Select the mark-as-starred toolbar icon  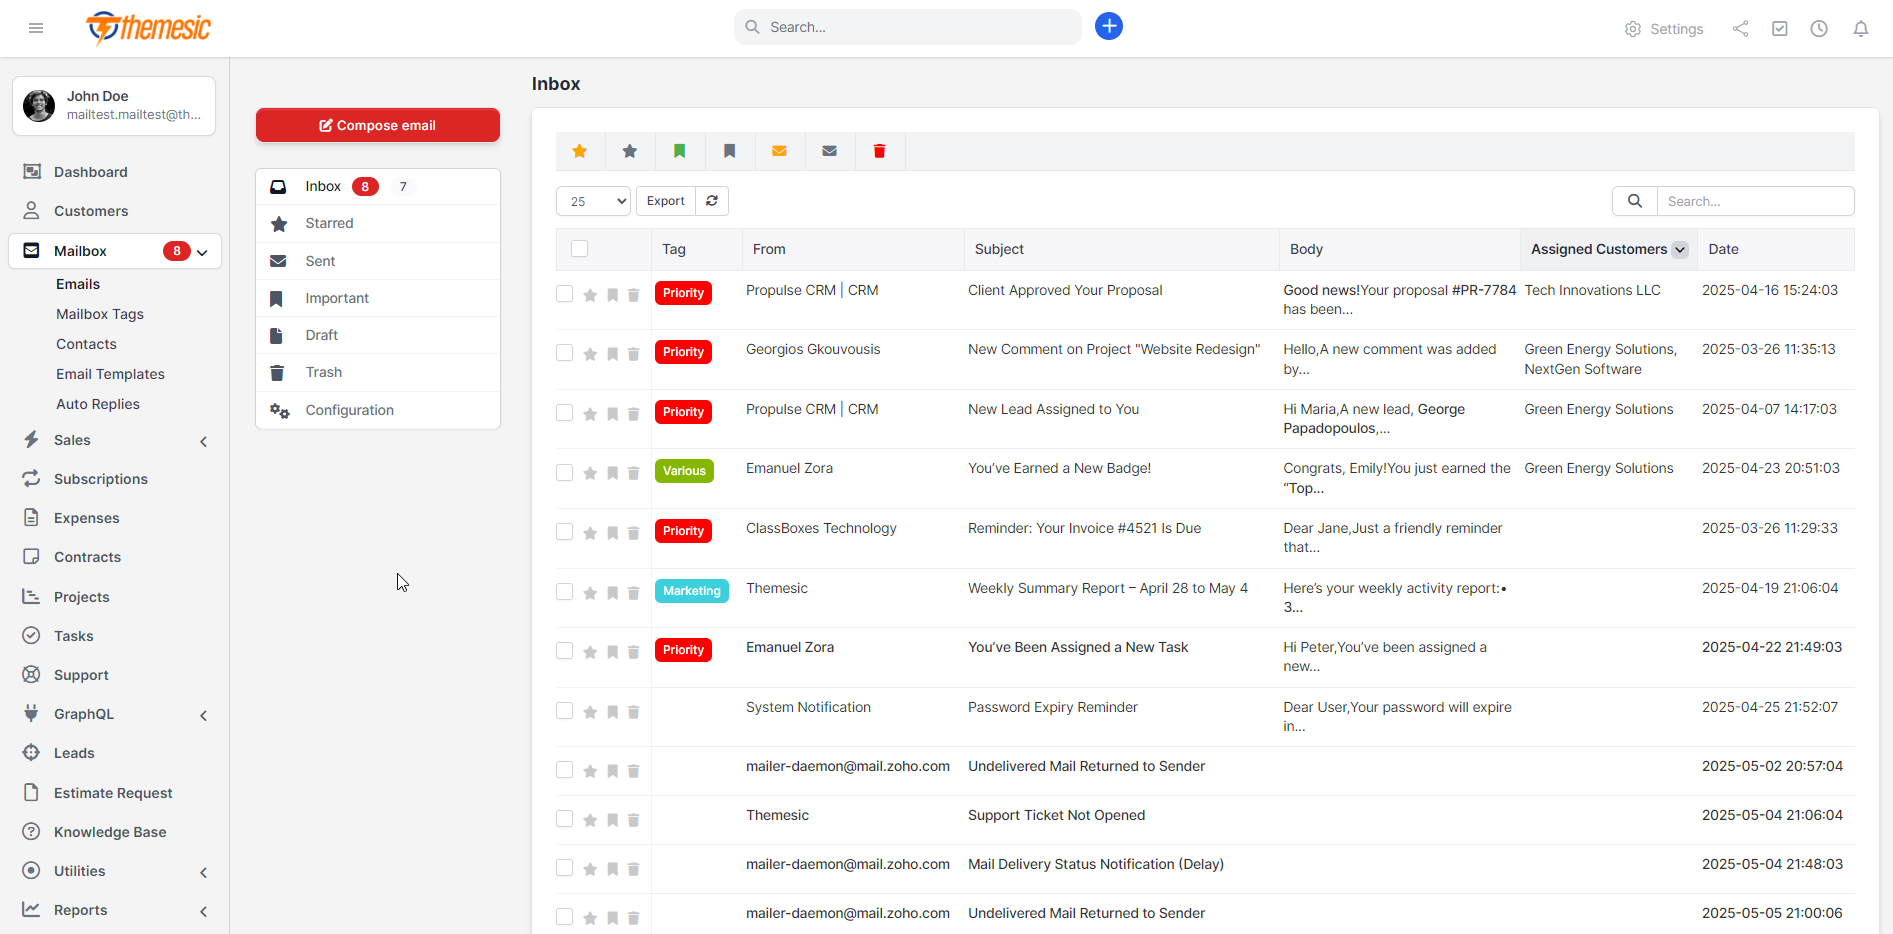[x=580, y=151]
